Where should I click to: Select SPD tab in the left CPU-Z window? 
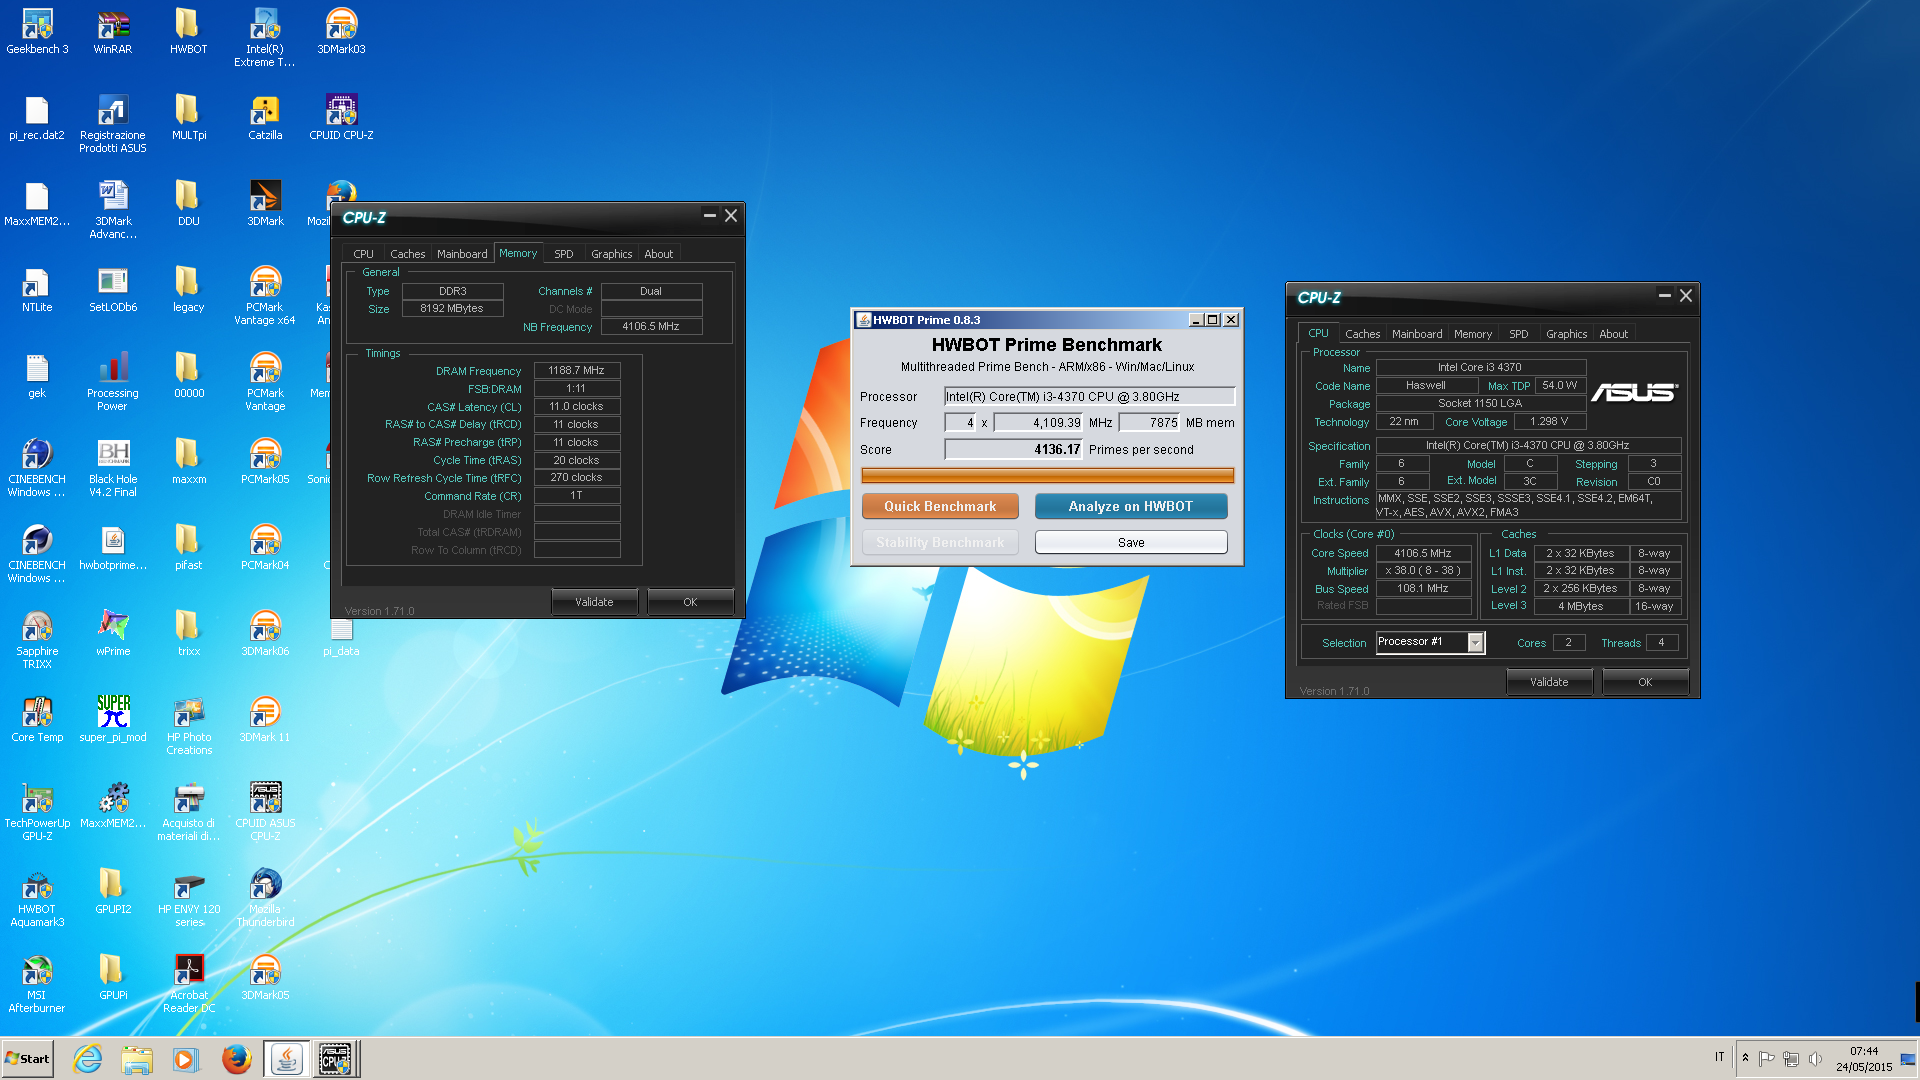tap(564, 254)
